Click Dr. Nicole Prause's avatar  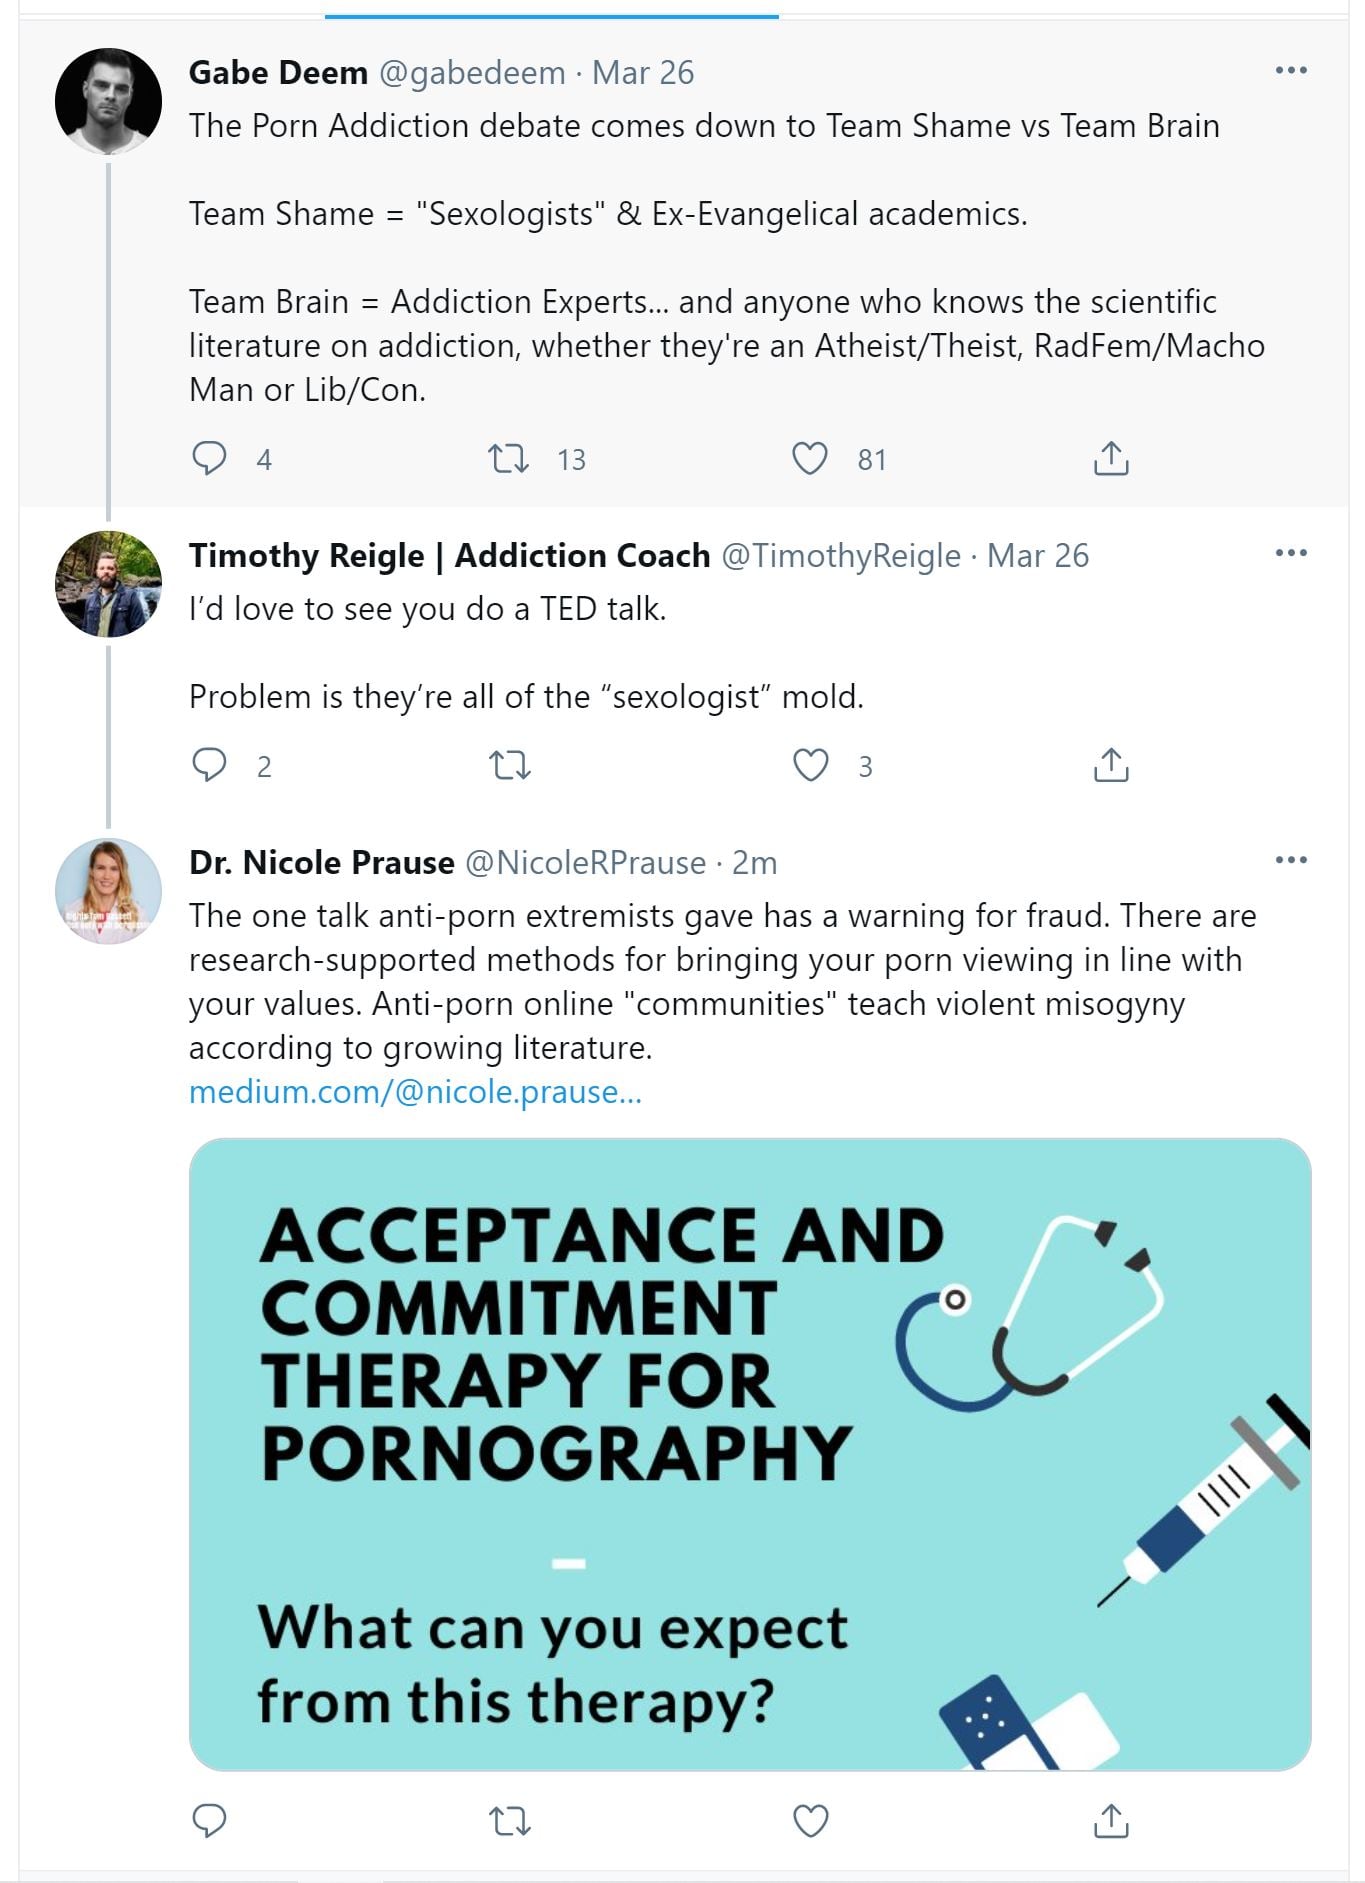pos(108,891)
